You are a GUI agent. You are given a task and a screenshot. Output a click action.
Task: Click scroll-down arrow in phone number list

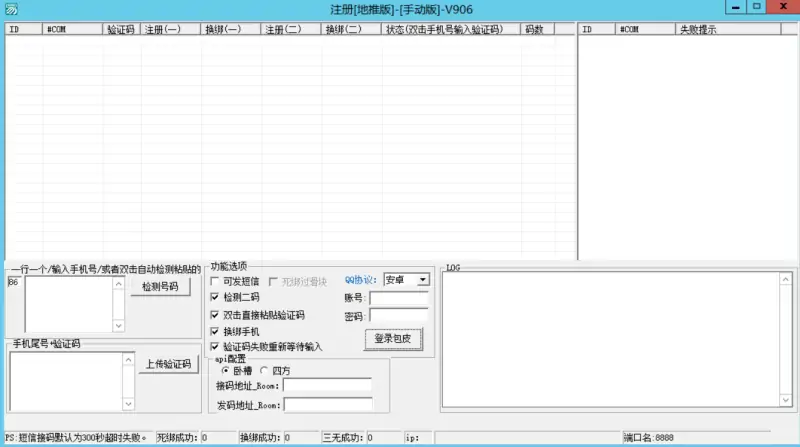point(118,325)
